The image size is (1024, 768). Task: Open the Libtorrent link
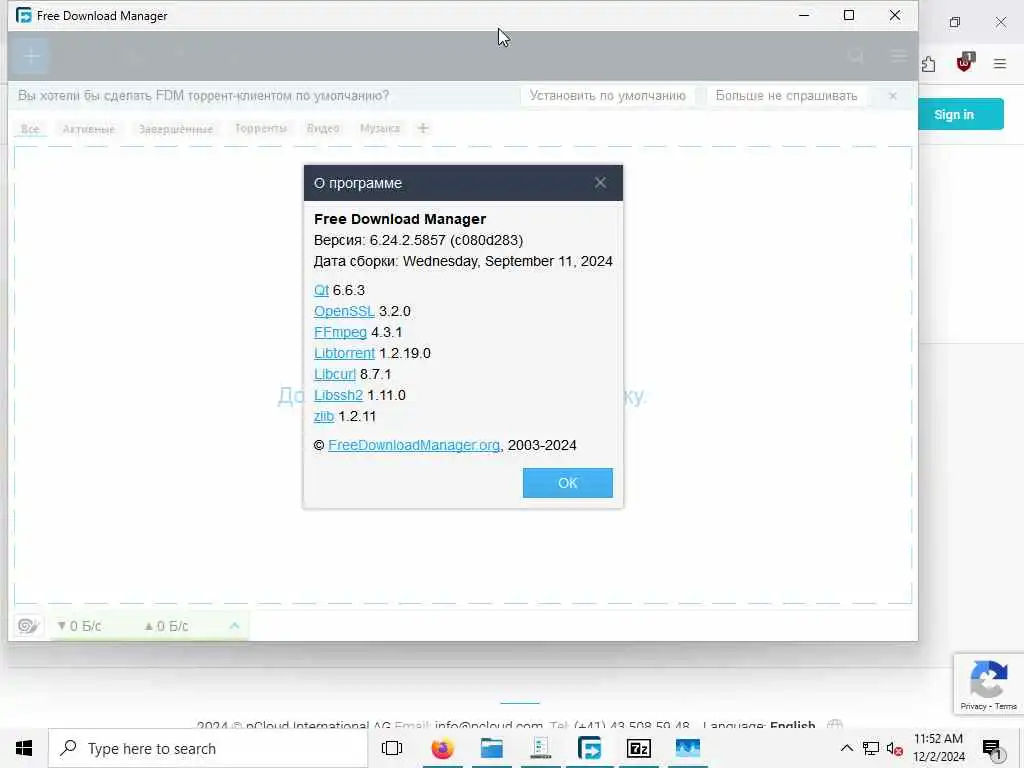click(344, 353)
